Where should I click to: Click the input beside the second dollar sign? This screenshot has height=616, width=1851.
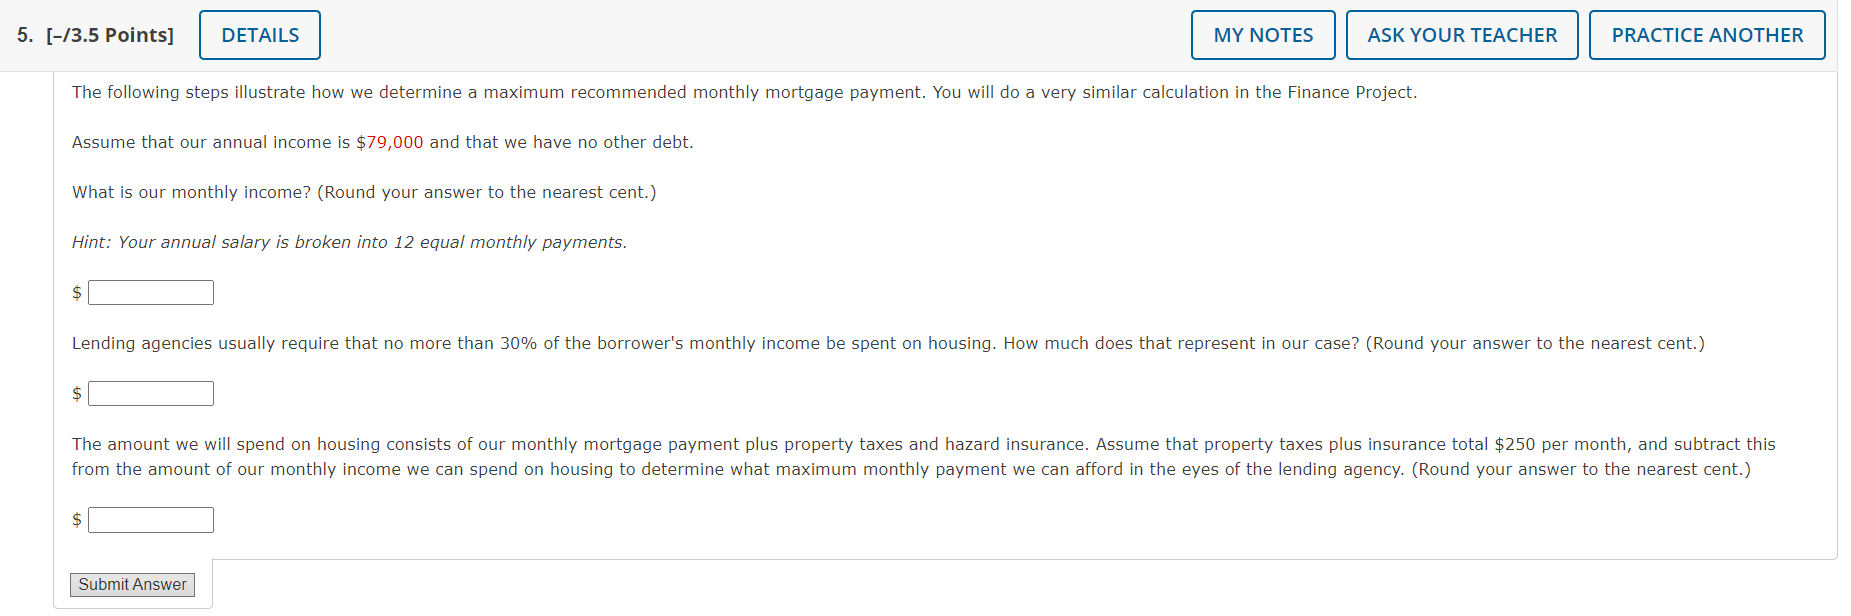(150, 393)
